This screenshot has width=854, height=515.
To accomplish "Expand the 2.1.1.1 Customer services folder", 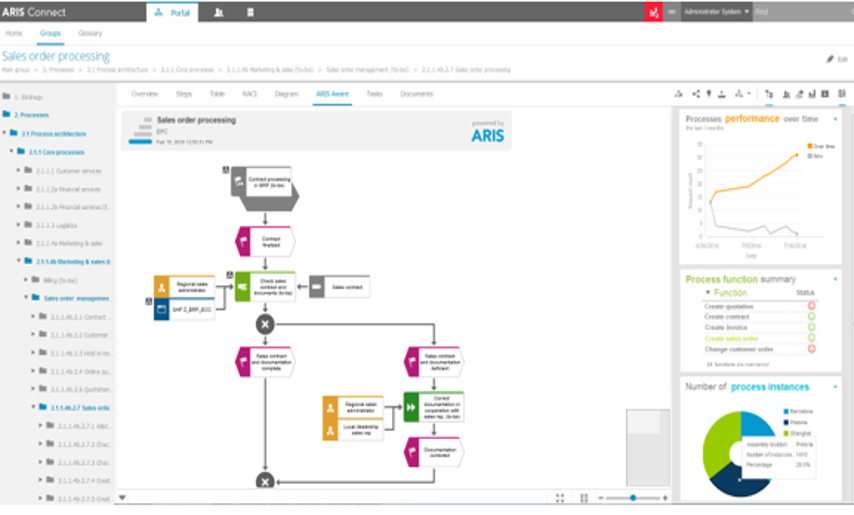I will click(x=19, y=170).
